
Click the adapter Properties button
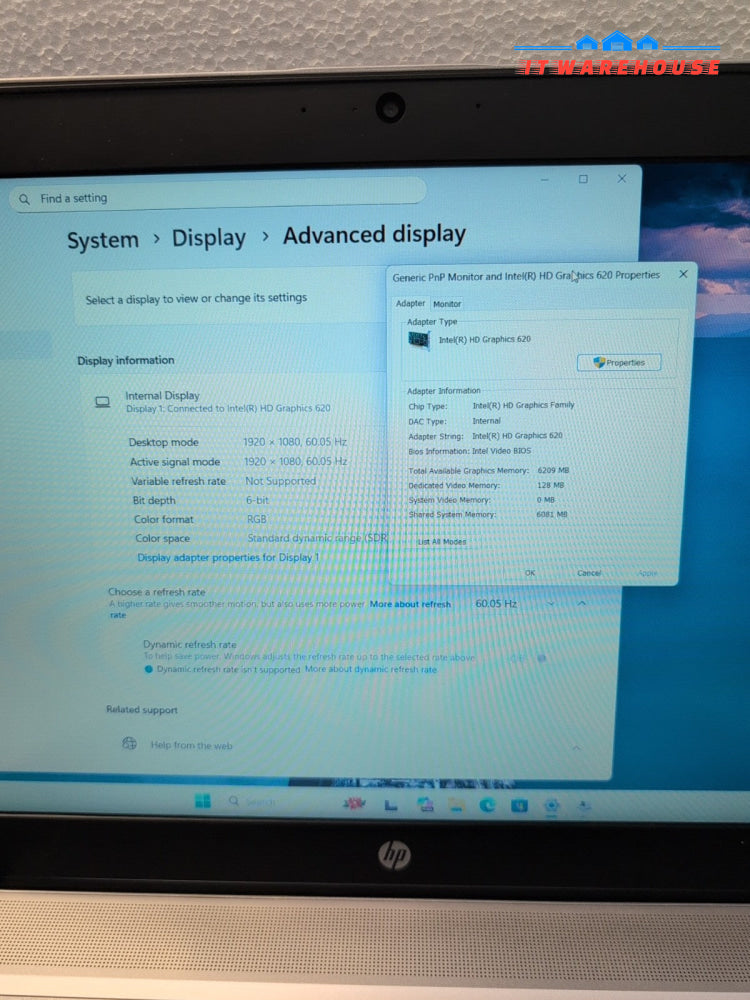tap(619, 363)
